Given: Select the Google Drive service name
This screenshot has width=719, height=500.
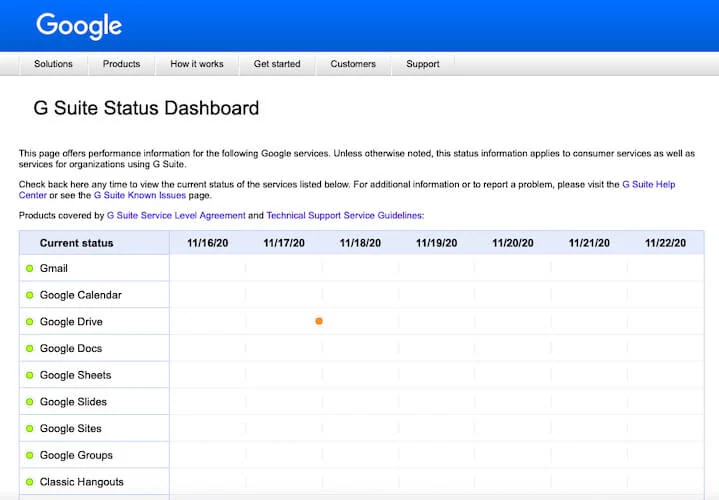Looking at the screenshot, I should (x=71, y=322).
